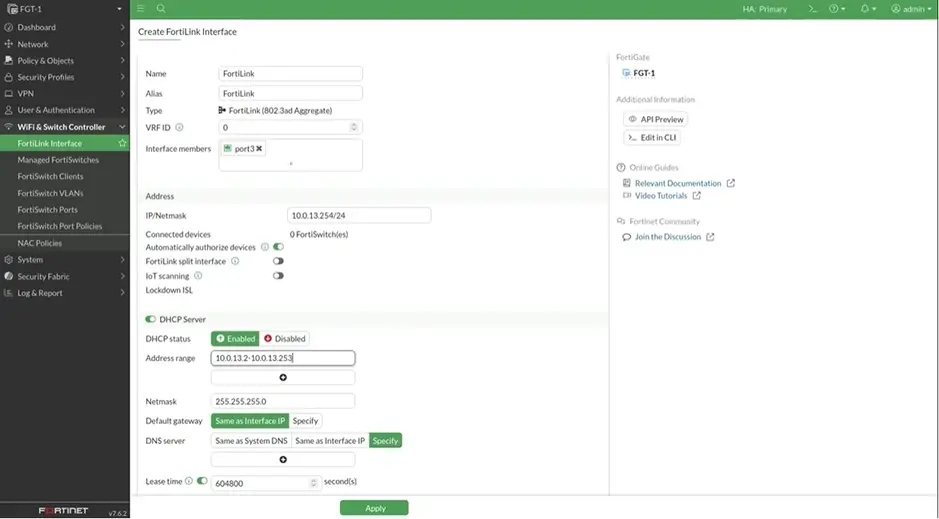The height and width of the screenshot is (519, 939).
Task: Click info icon beside IoT scanning
Action: point(198,276)
